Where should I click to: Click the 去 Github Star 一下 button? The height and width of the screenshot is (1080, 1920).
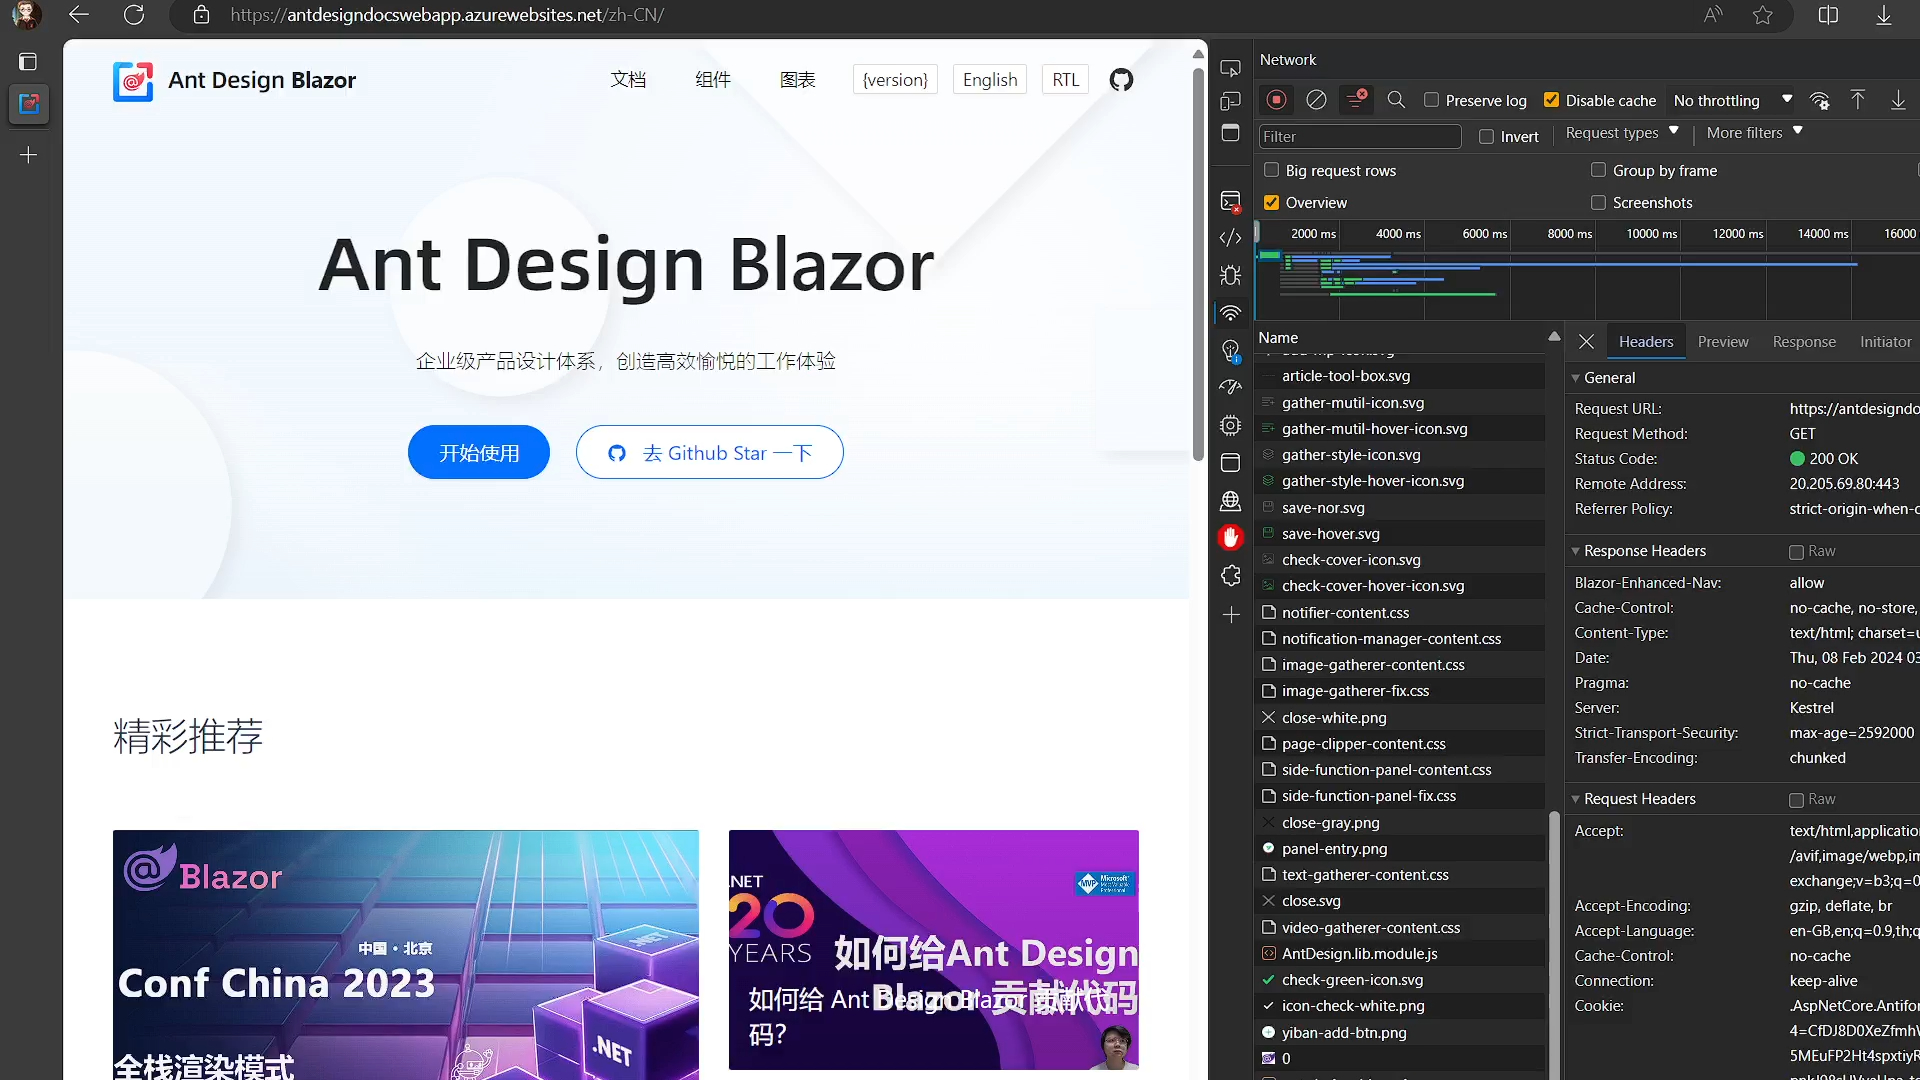[709, 452]
